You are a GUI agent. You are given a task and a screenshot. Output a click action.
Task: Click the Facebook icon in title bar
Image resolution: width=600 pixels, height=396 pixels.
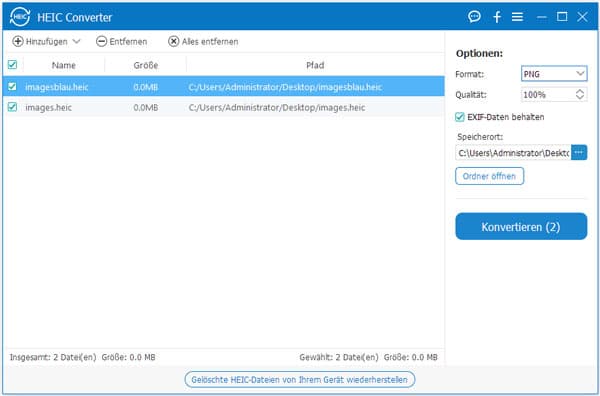click(497, 17)
